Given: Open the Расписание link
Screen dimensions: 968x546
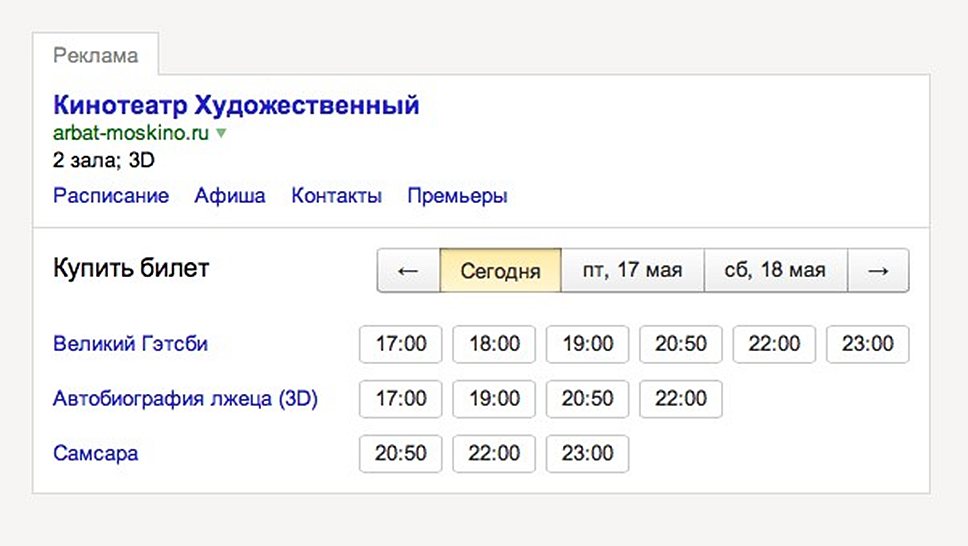Looking at the screenshot, I should point(111,196).
